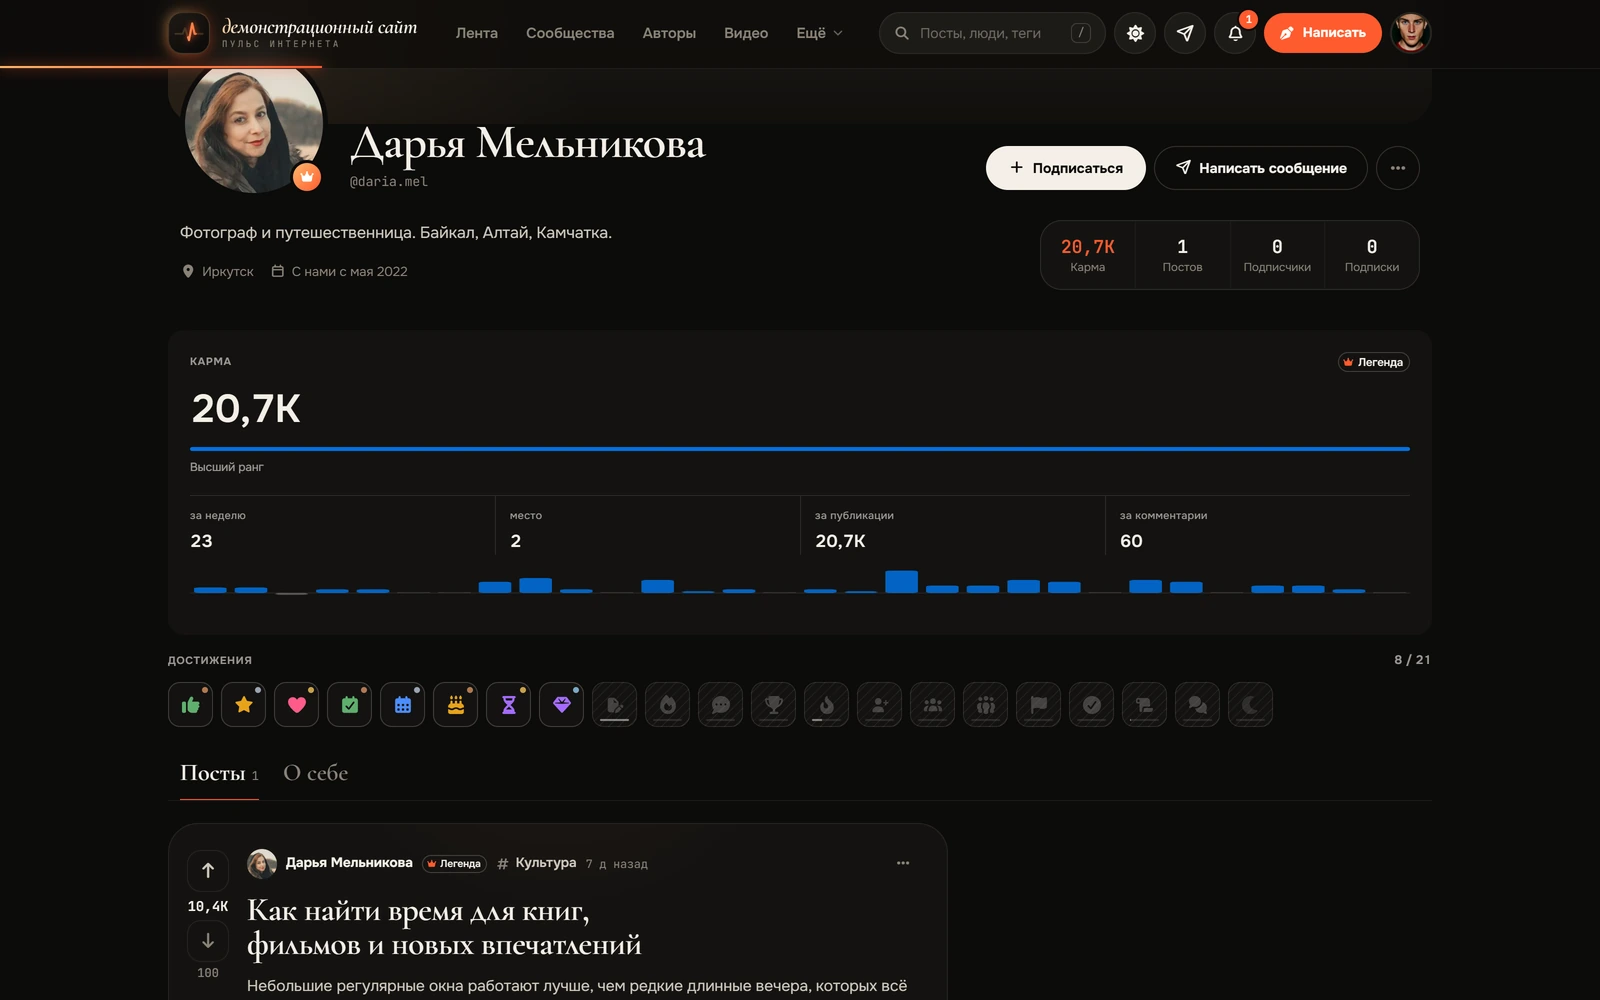Screen dimensions: 1600x1000
Task: Click the green thumbs-up achievement badge
Action: click(190, 705)
